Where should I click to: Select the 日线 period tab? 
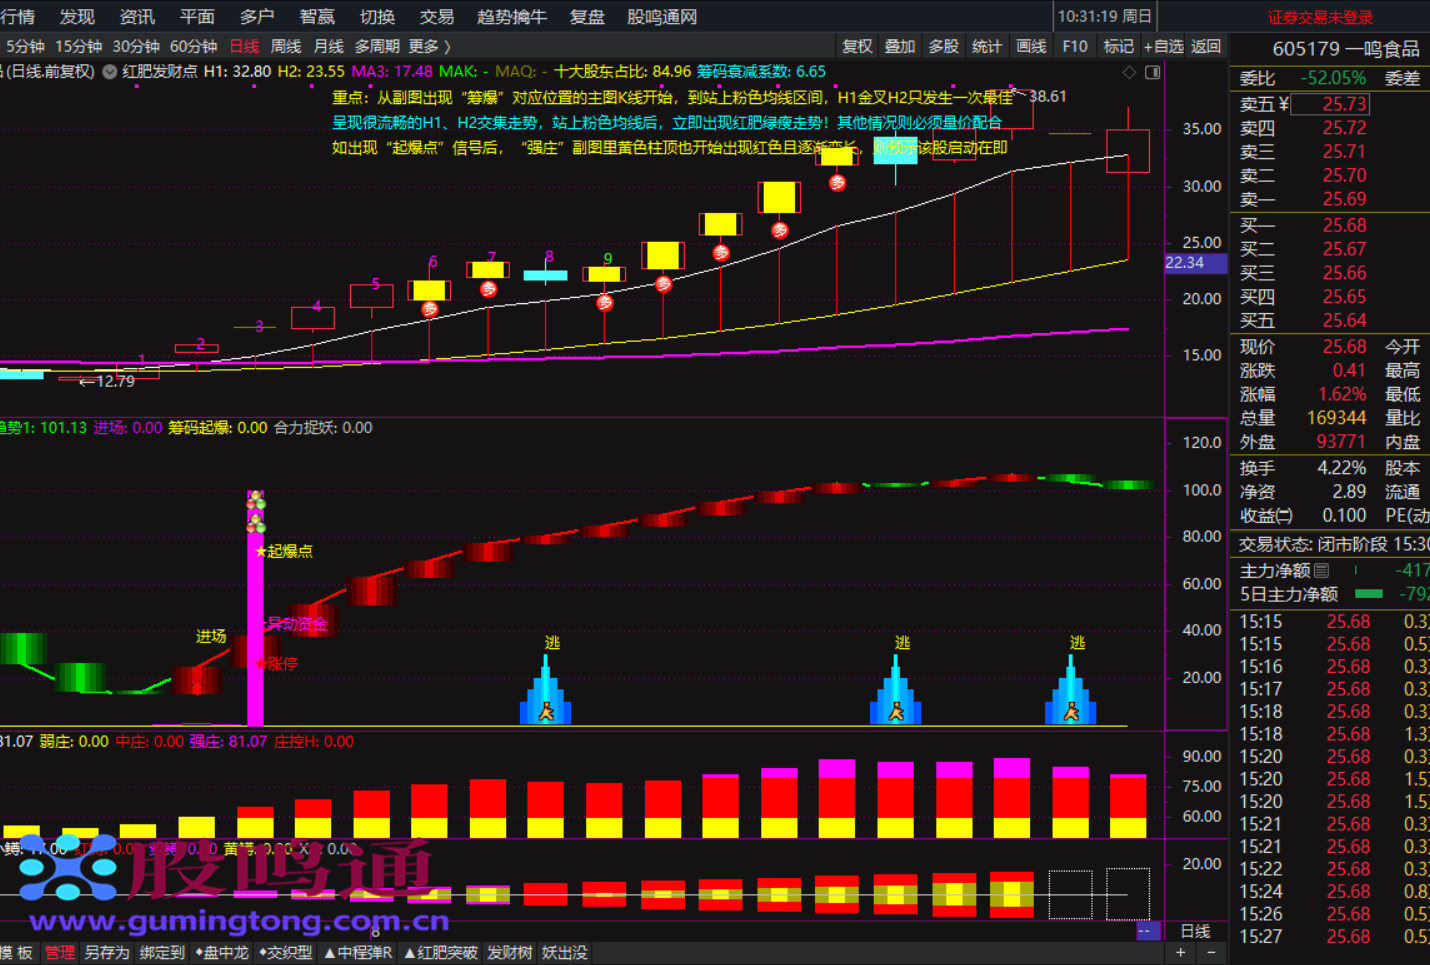[x=244, y=46]
